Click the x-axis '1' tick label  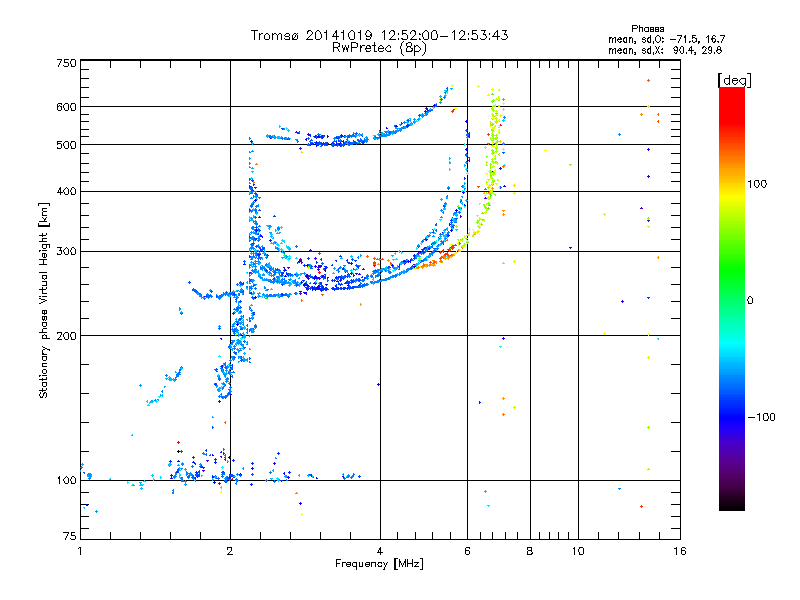[x=80, y=551]
